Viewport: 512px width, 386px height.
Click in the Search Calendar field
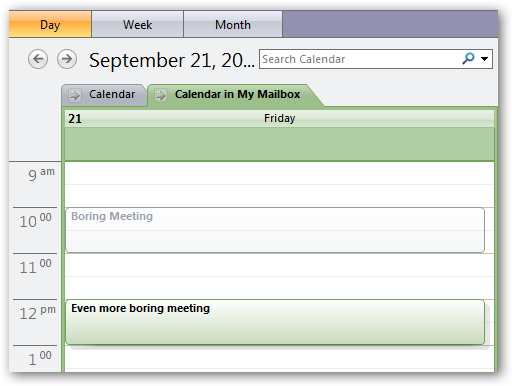tap(360, 59)
